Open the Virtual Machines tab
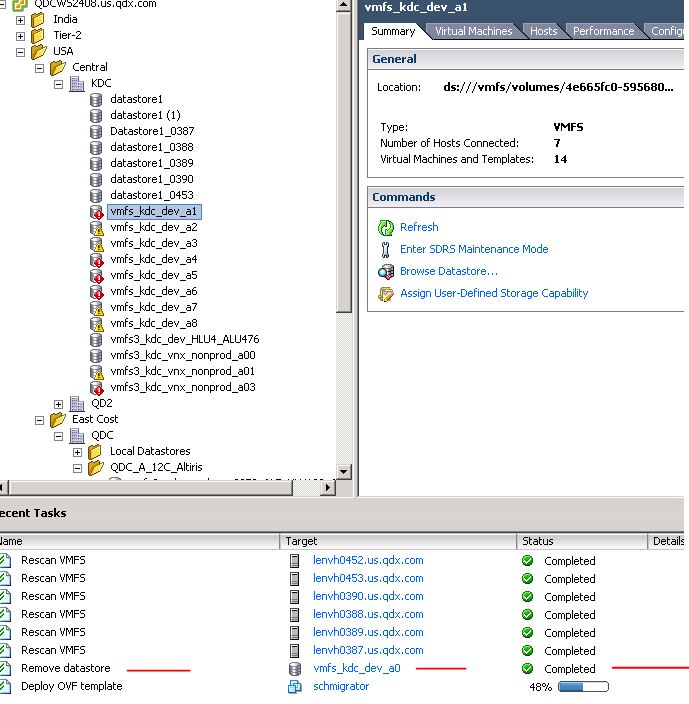 tap(474, 31)
